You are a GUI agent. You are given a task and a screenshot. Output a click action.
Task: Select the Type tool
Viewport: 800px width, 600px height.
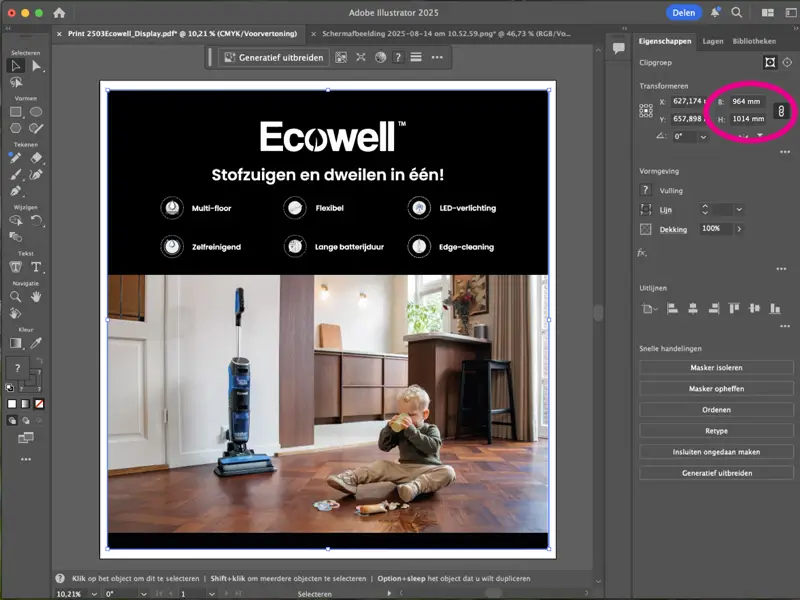pos(37,267)
